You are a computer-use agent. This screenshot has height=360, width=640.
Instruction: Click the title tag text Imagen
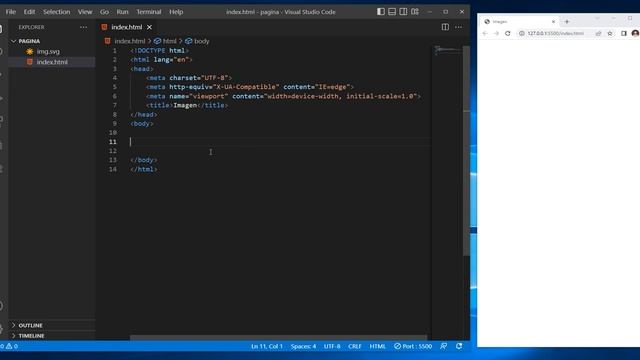[x=185, y=105]
